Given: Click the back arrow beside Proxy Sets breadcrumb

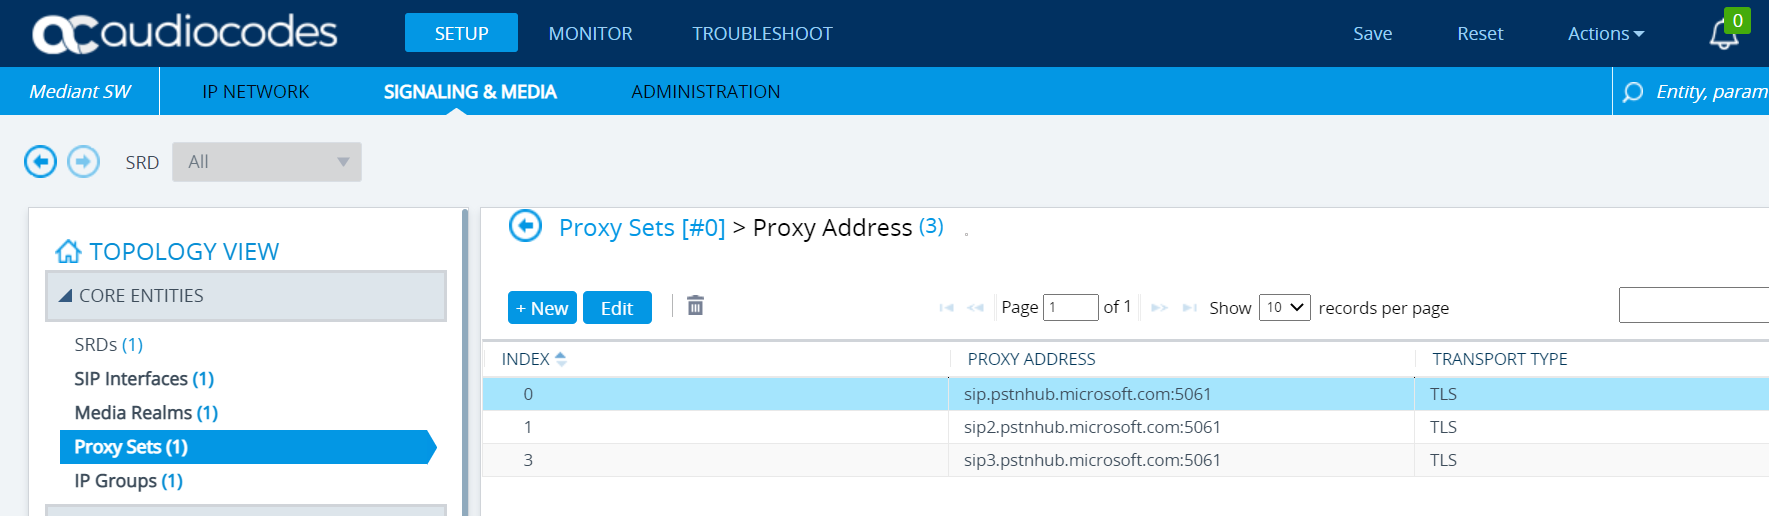Looking at the screenshot, I should point(525,226).
